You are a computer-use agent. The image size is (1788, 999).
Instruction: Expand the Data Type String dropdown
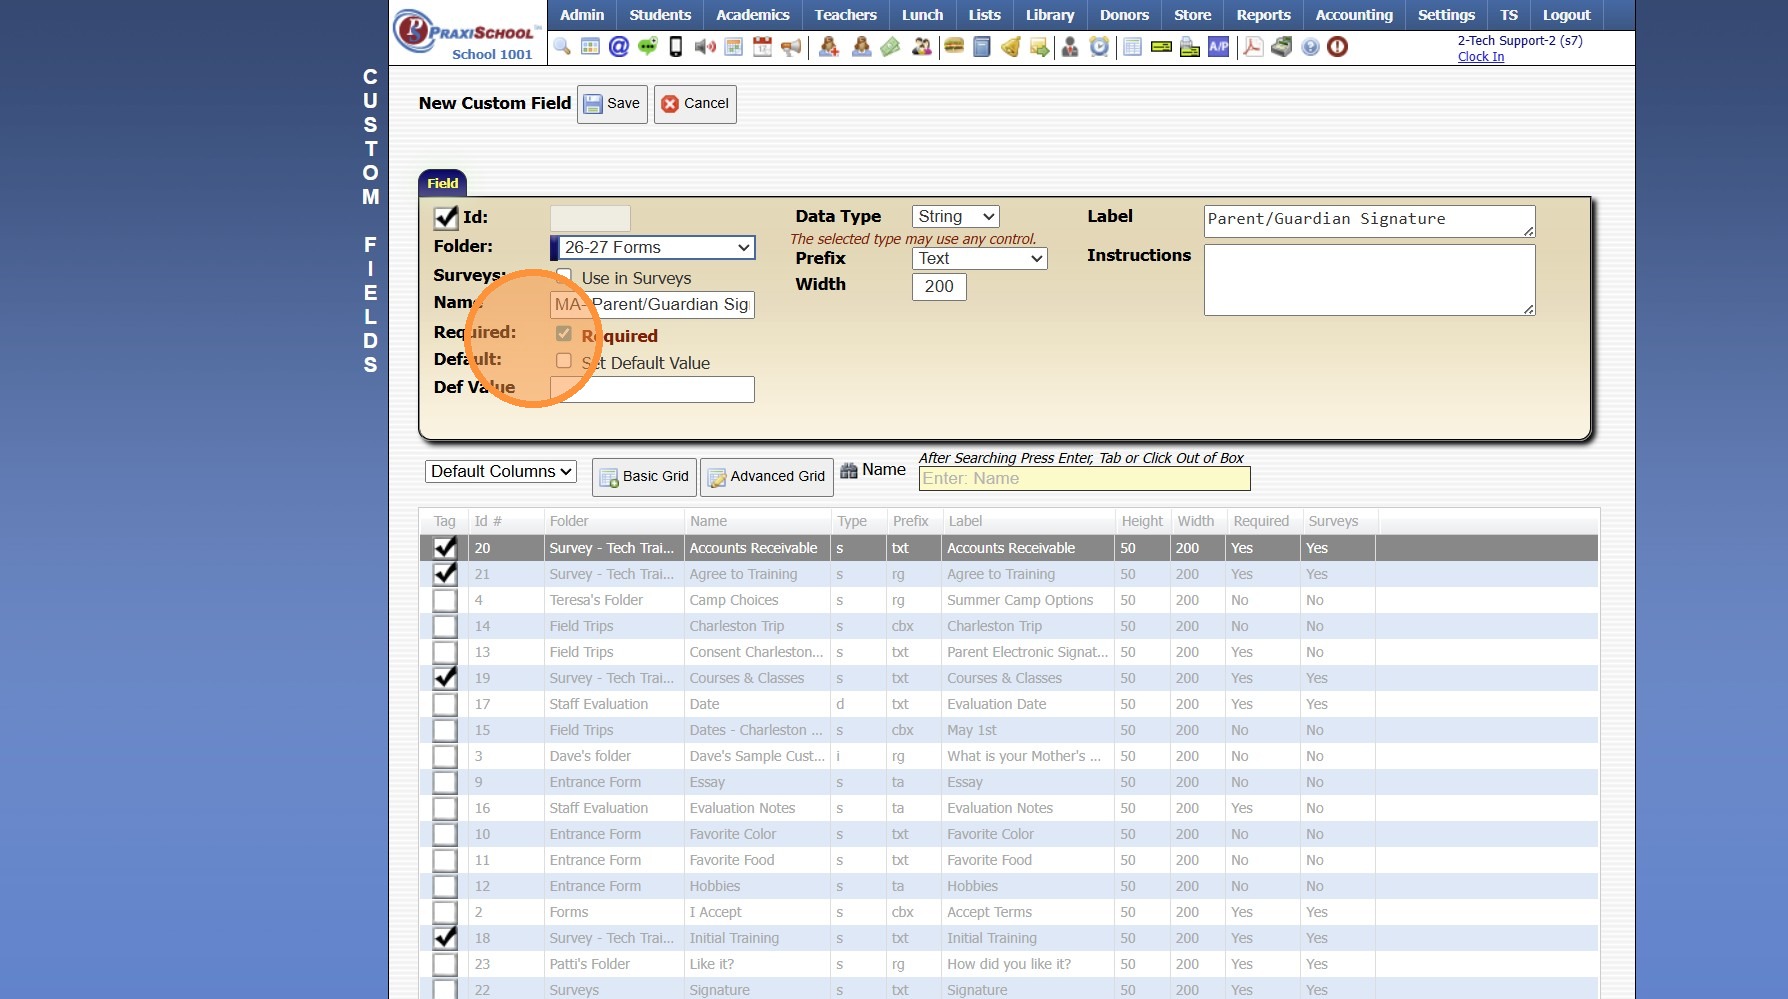(x=955, y=217)
